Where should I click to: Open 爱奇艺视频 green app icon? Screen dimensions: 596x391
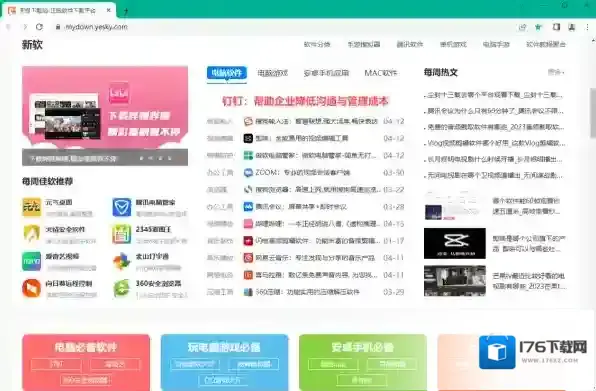click(x=32, y=261)
